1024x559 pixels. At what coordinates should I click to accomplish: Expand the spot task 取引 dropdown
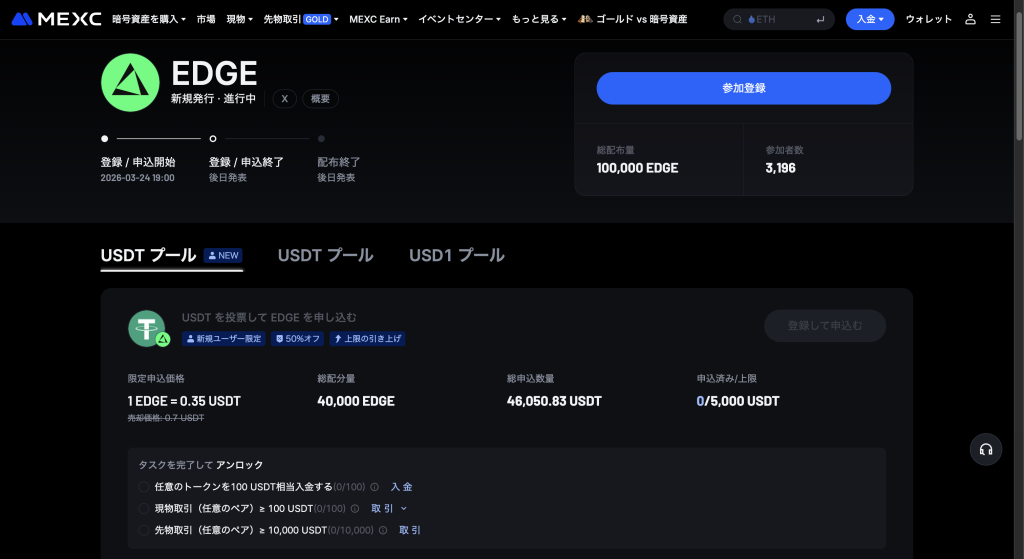pyautogui.click(x=389, y=509)
